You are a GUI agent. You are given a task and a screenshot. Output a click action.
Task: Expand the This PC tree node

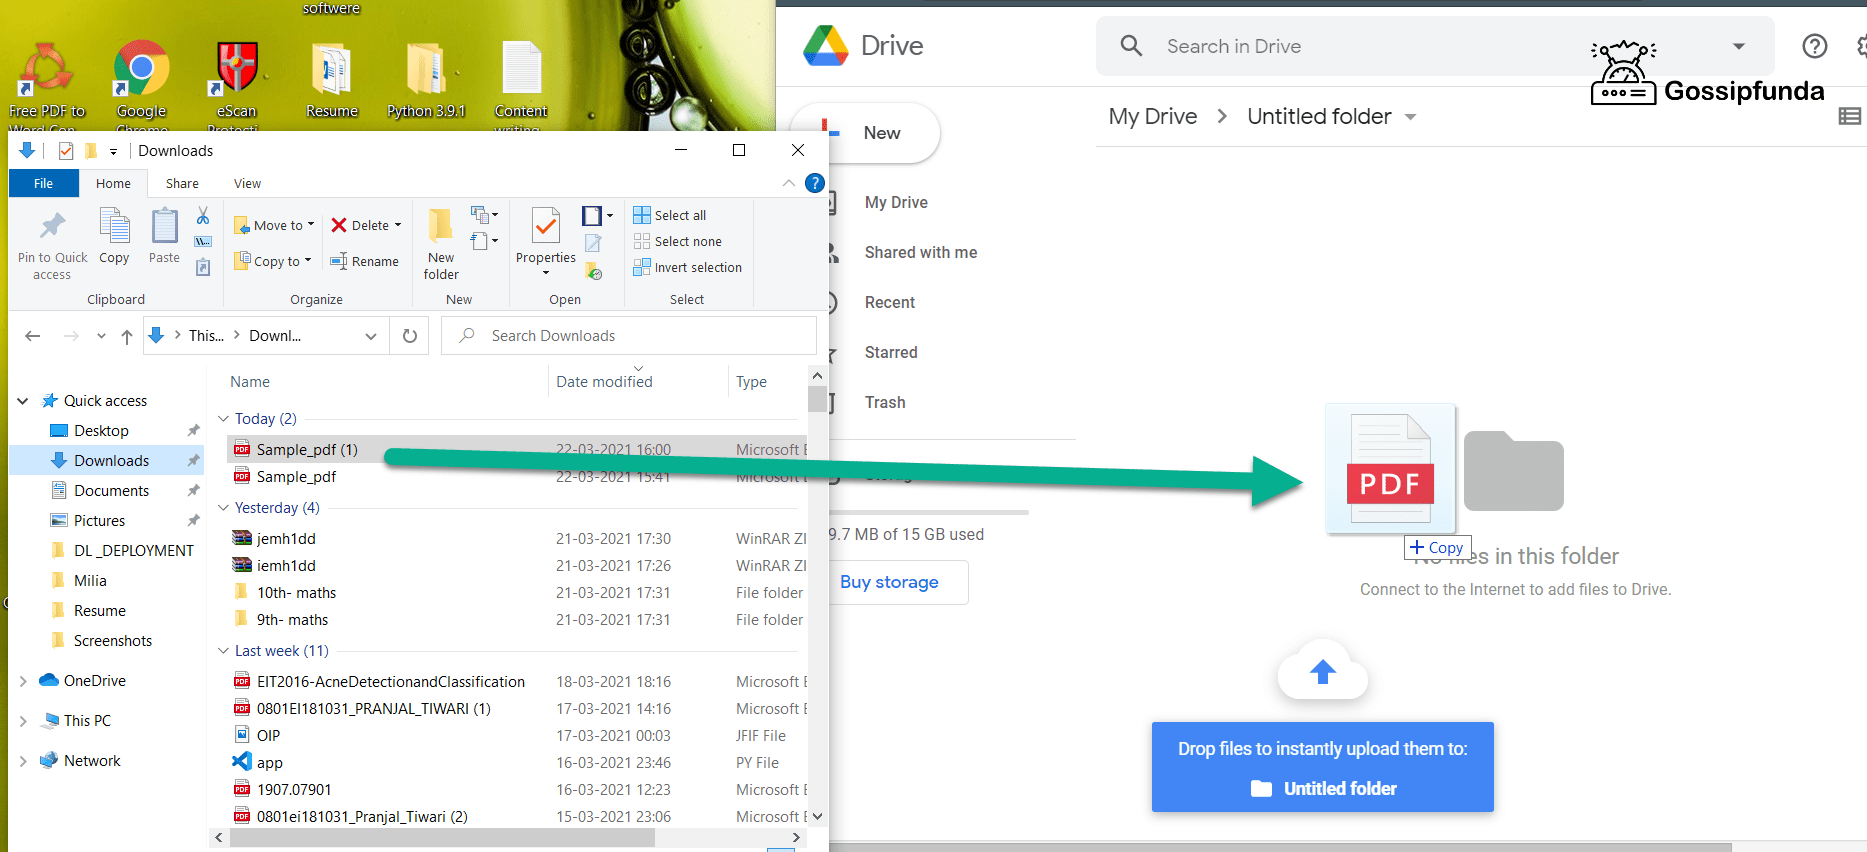point(23,721)
